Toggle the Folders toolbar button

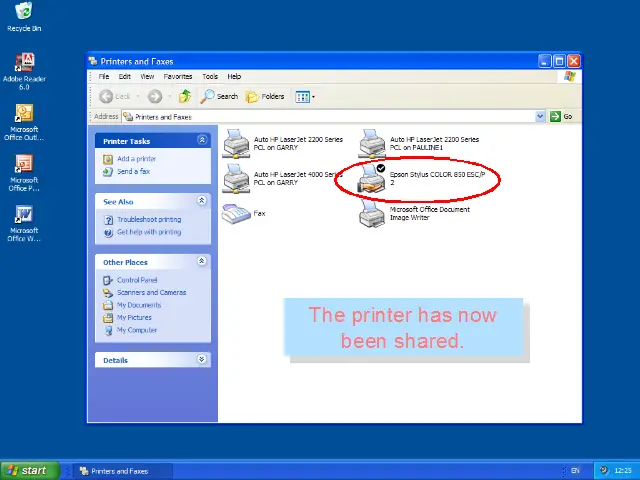(x=265, y=96)
